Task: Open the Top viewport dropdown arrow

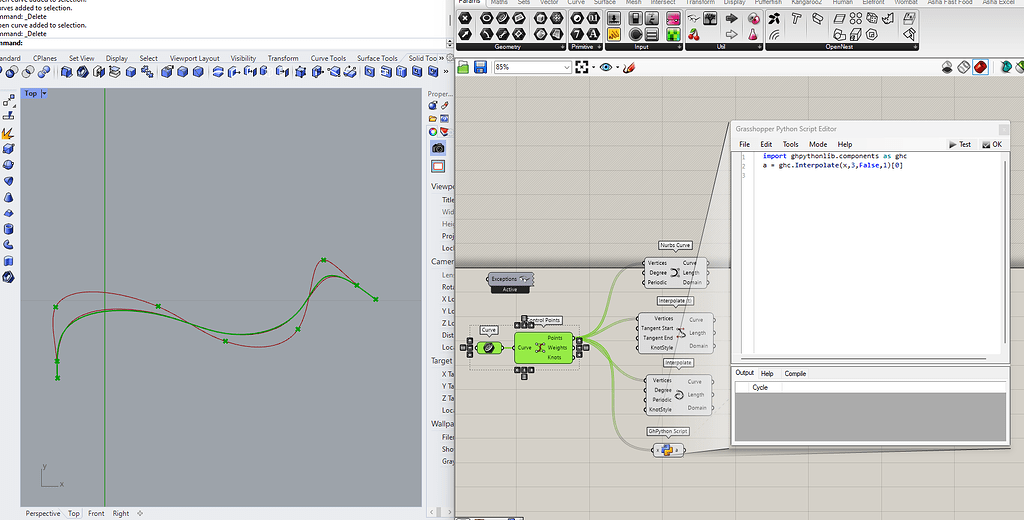Action: pyautogui.click(x=44, y=93)
